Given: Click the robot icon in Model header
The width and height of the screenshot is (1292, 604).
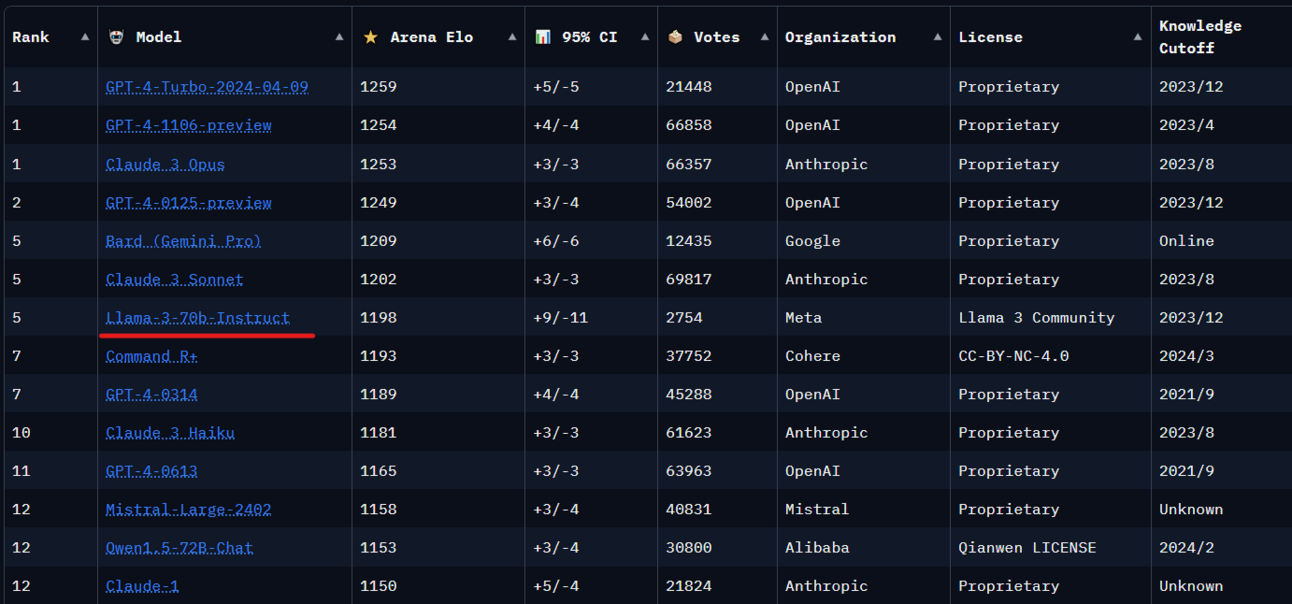Looking at the screenshot, I should coord(116,37).
